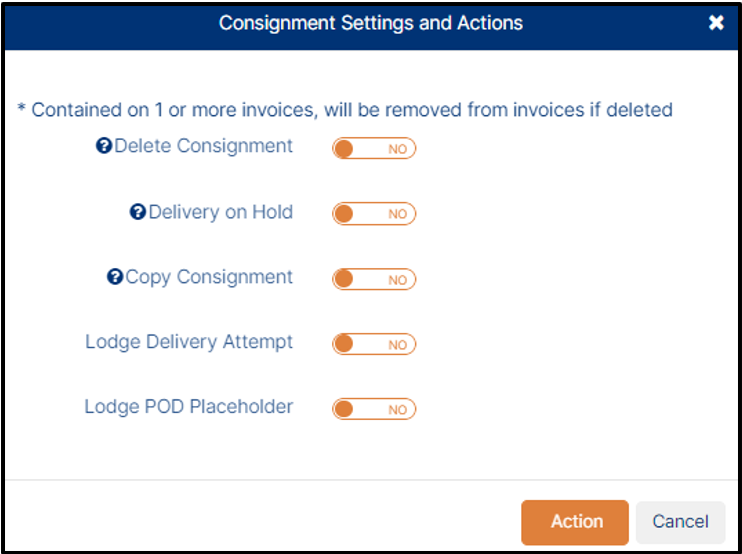Click the Delete Consignment label text
Viewport: 742px width, 554px height.
[203, 146]
